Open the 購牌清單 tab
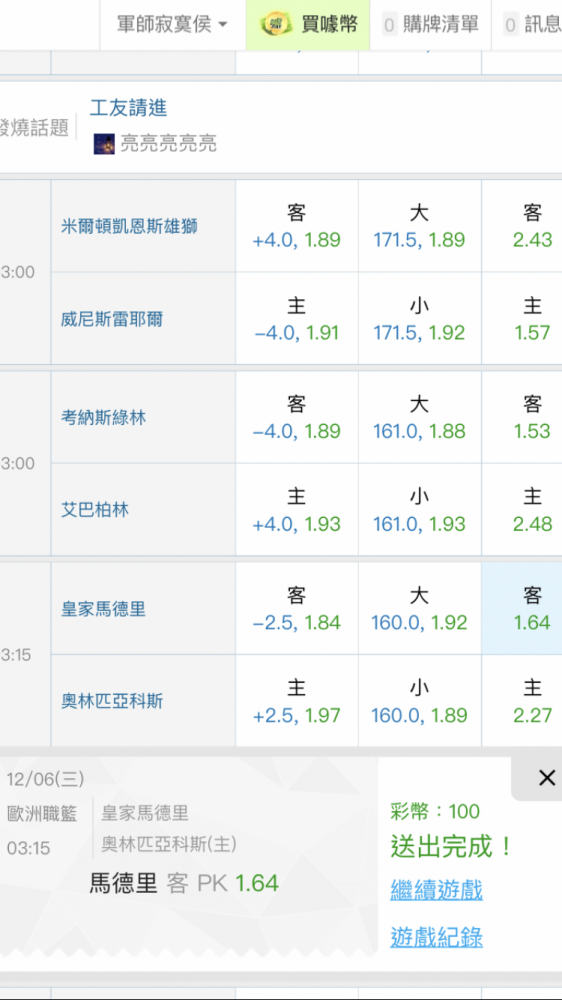Viewport: 562px width, 1000px height. click(x=431, y=25)
